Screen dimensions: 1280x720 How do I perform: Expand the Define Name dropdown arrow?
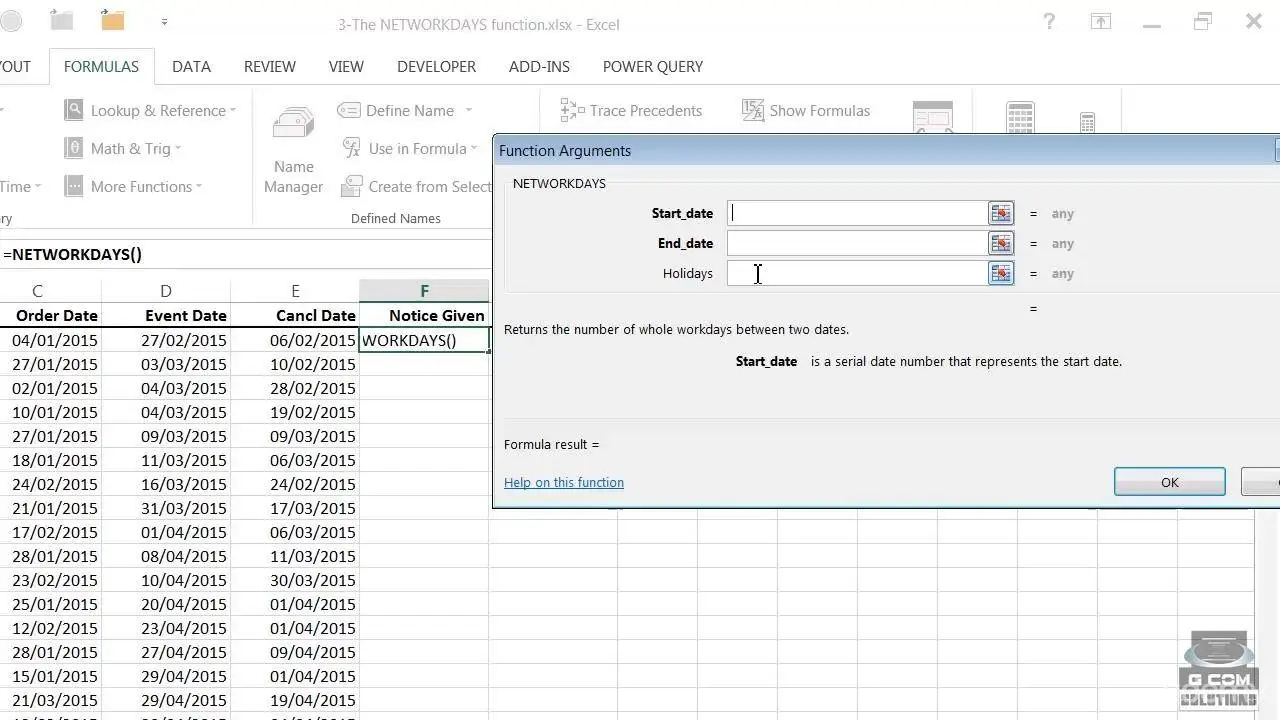468,111
